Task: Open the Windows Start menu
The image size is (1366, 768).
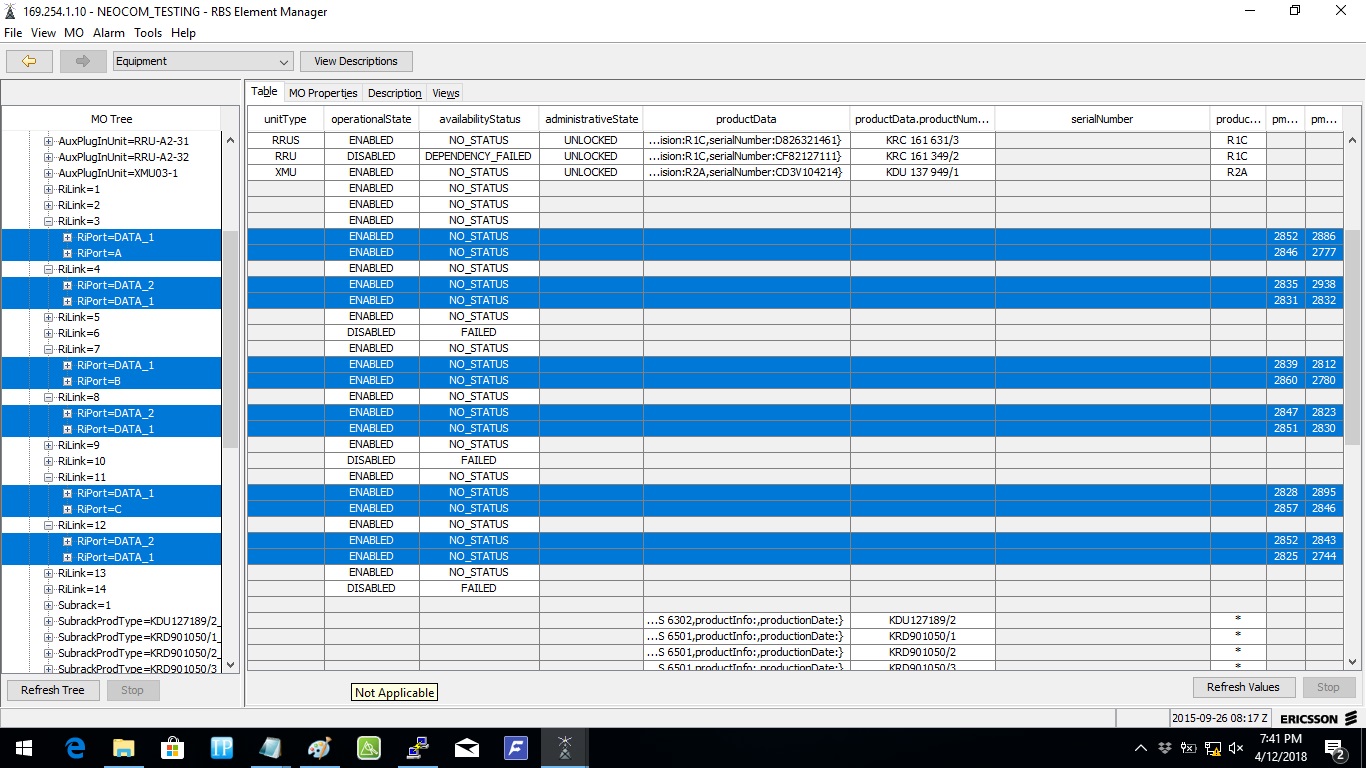Action: point(24,748)
